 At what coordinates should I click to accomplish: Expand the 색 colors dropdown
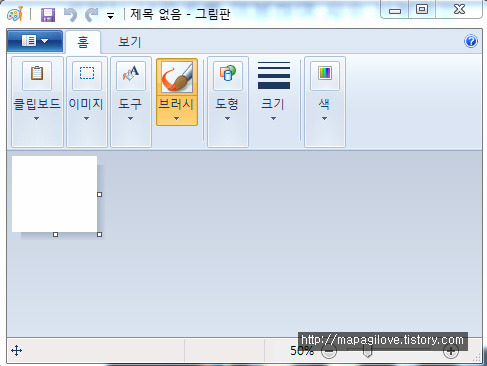point(324,118)
